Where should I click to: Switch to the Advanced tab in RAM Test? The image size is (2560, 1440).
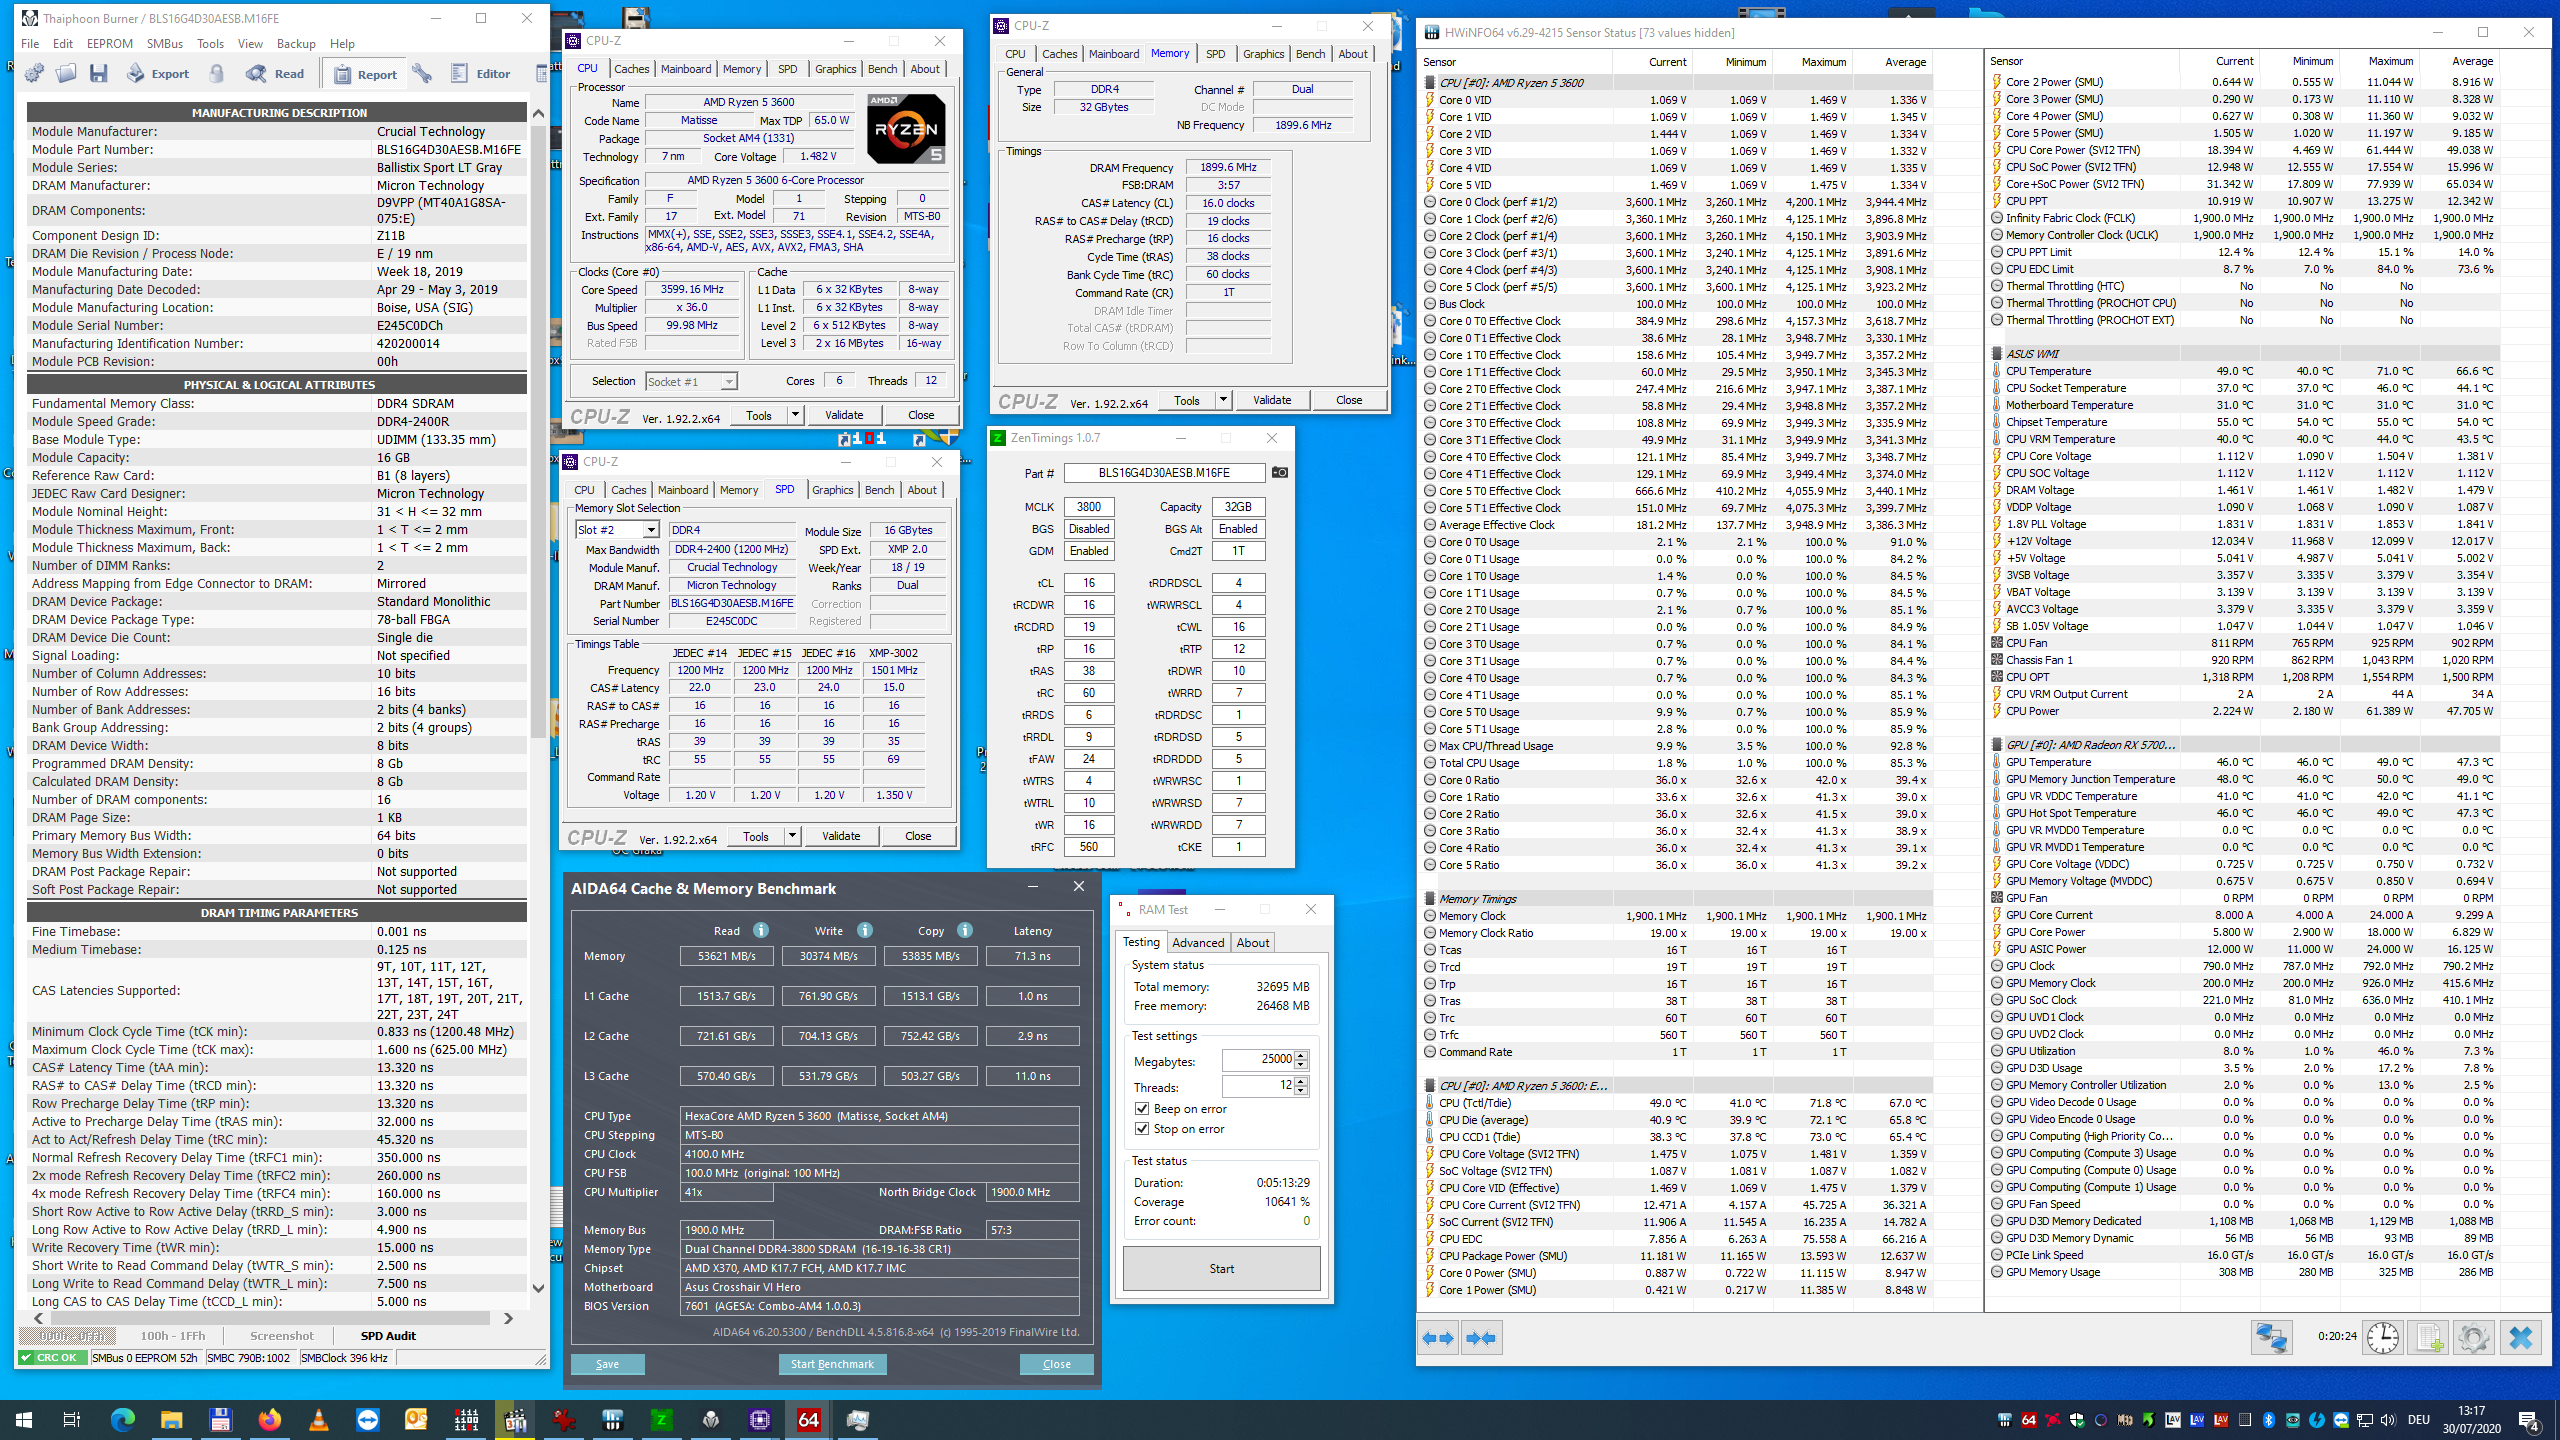1198,942
